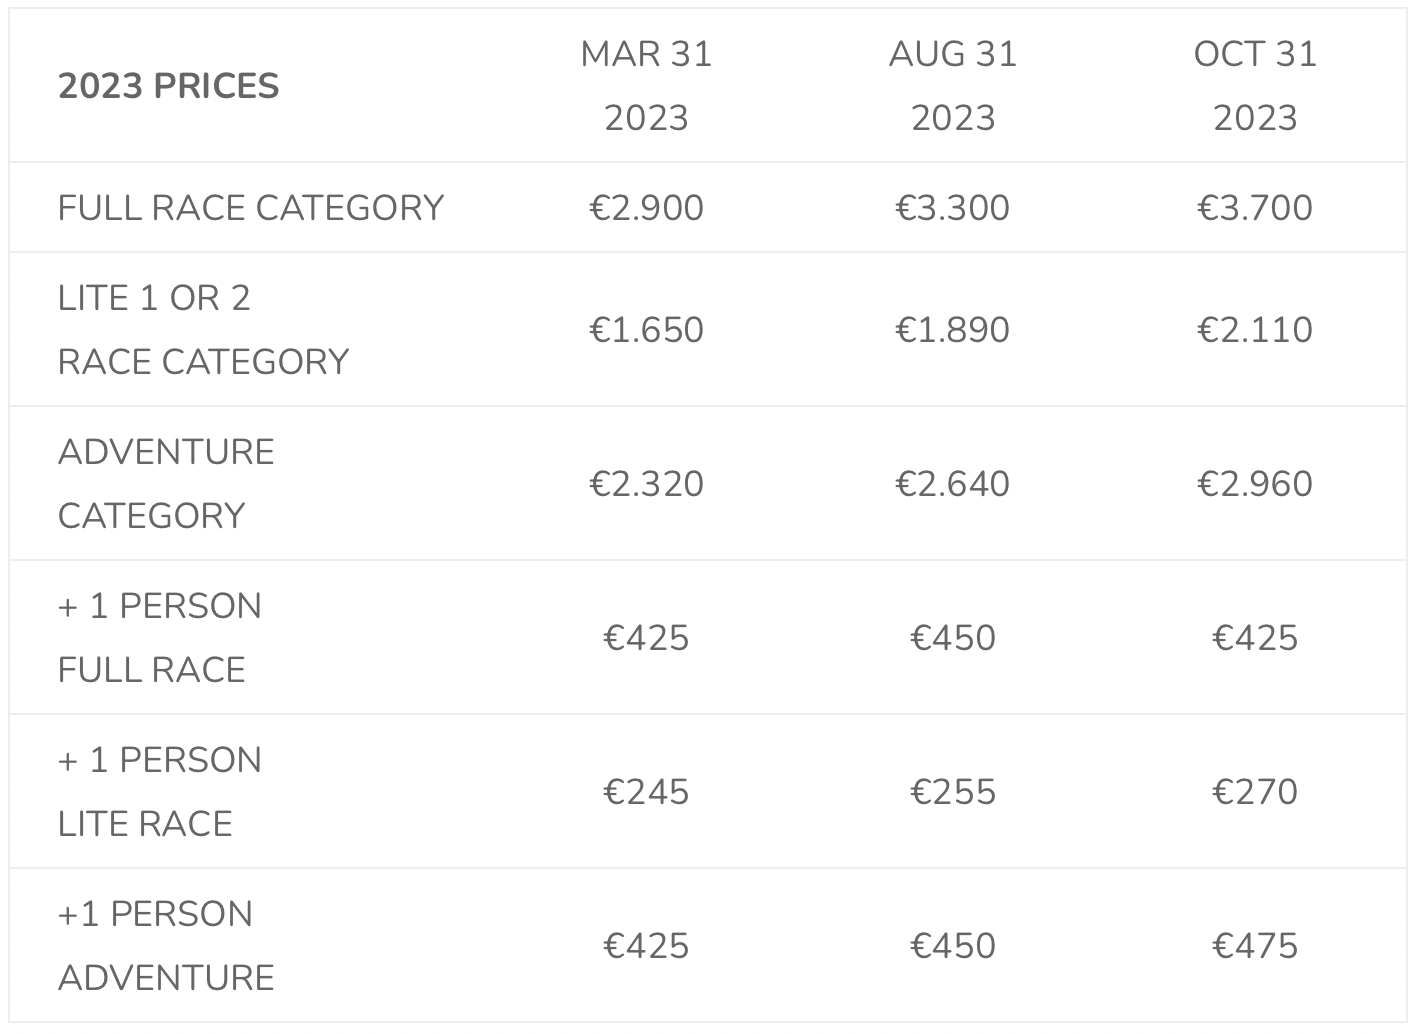1418x1034 pixels.
Task: Click the €245 lite race extra person price
Action: pos(647,792)
